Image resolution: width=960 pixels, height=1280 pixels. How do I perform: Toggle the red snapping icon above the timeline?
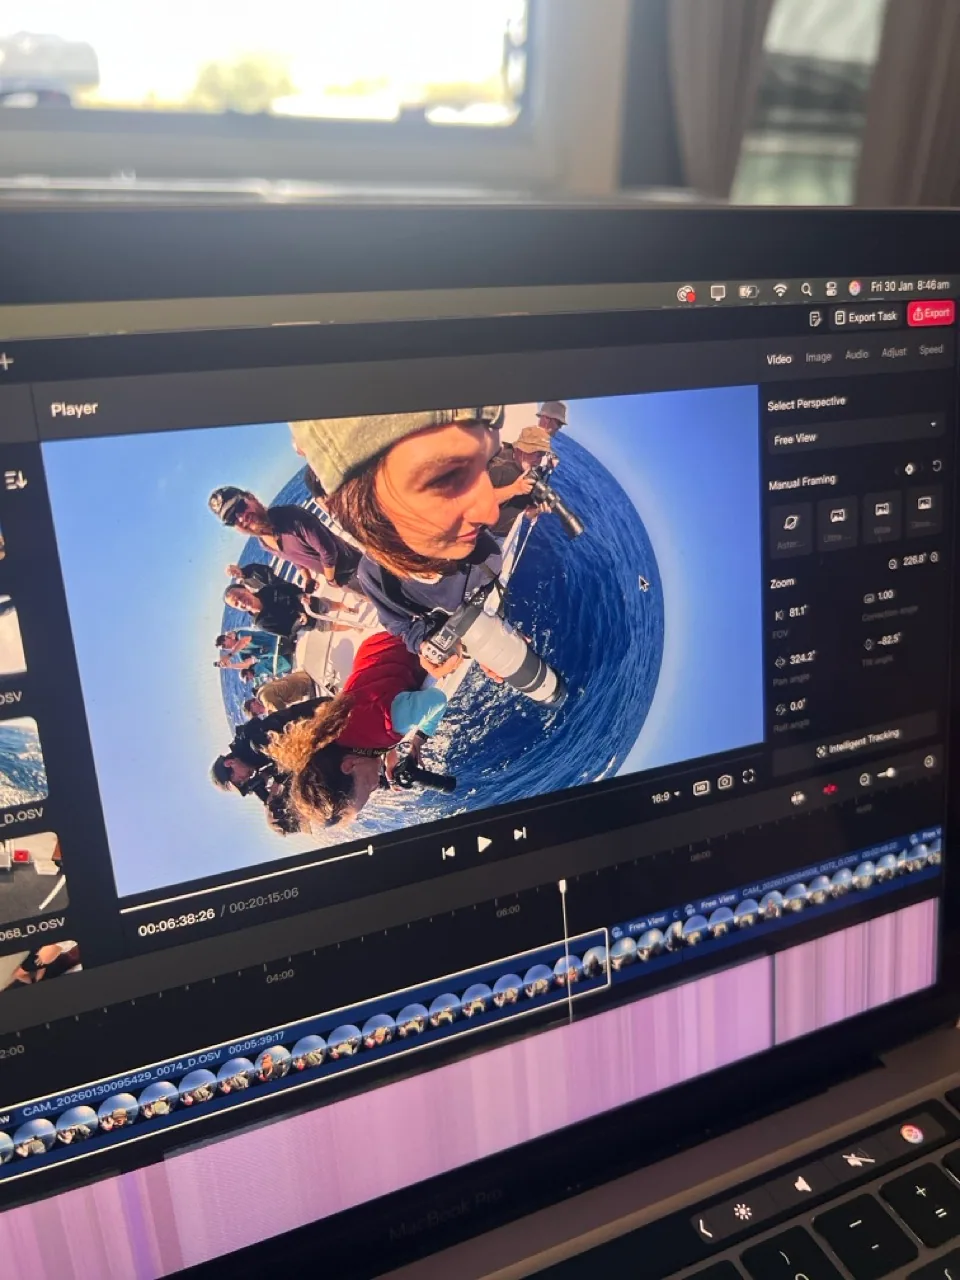tap(829, 790)
